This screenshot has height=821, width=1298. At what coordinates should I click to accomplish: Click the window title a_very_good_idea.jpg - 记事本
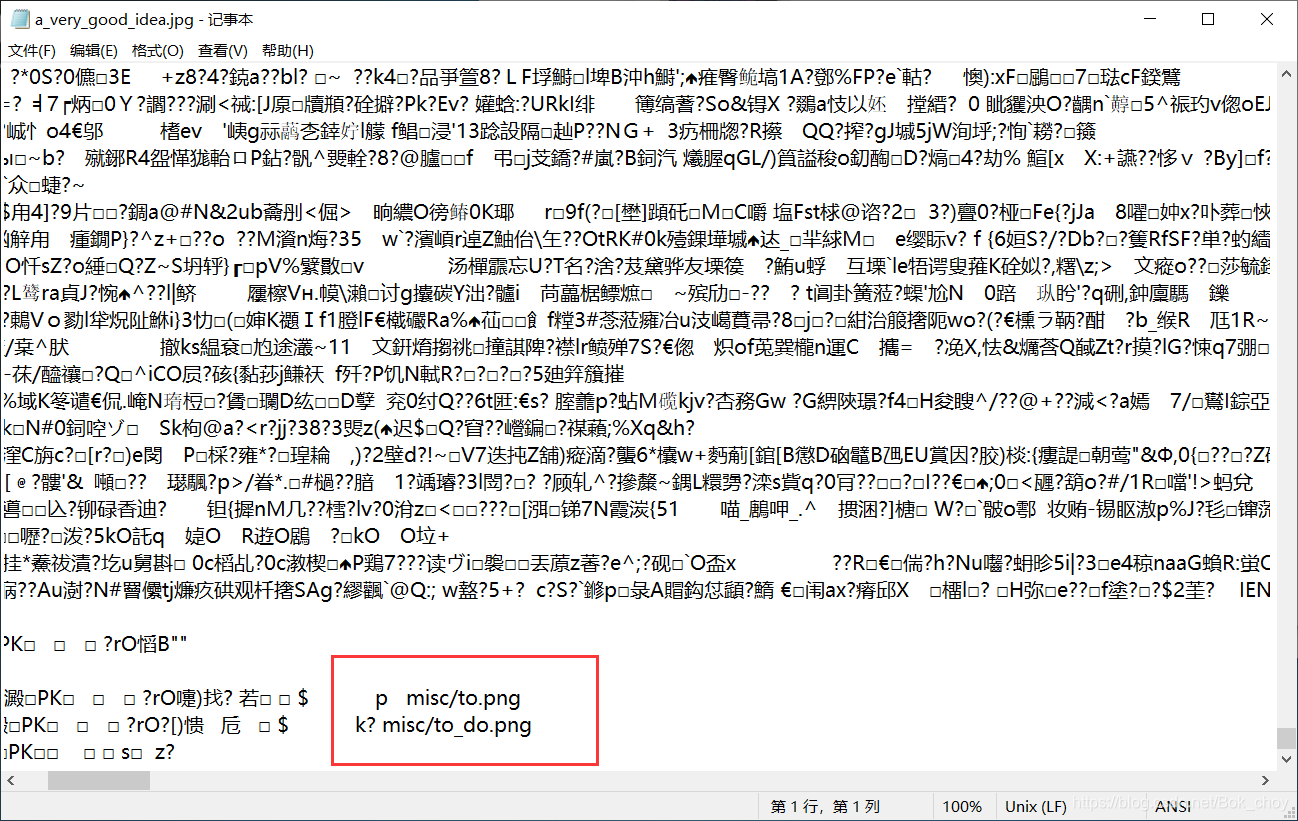point(144,20)
